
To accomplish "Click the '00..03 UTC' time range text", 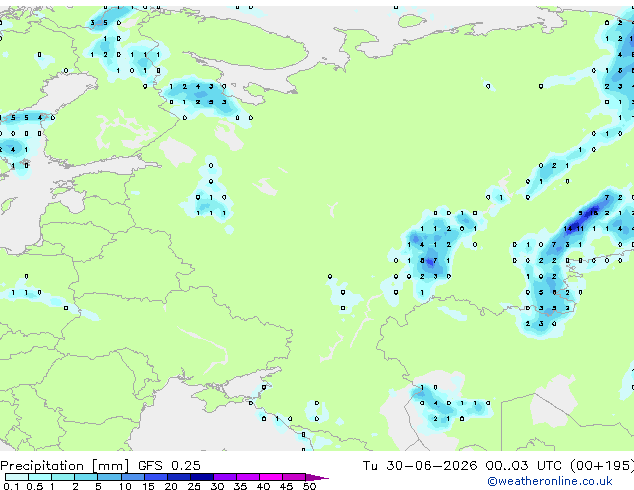I will [x=524, y=466].
